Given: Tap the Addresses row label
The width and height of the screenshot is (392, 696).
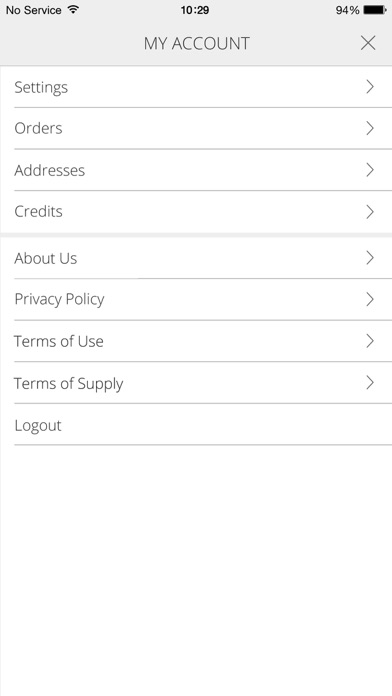Looking at the screenshot, I should coord(49,170).
